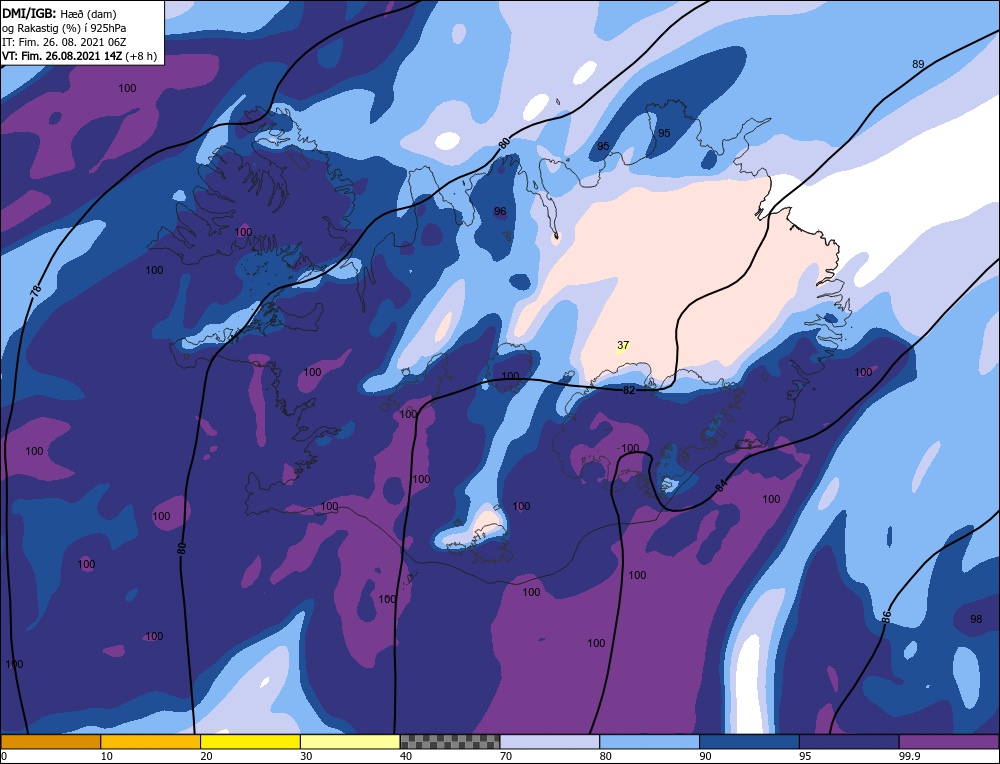Select the 89 contour line label

918,64
